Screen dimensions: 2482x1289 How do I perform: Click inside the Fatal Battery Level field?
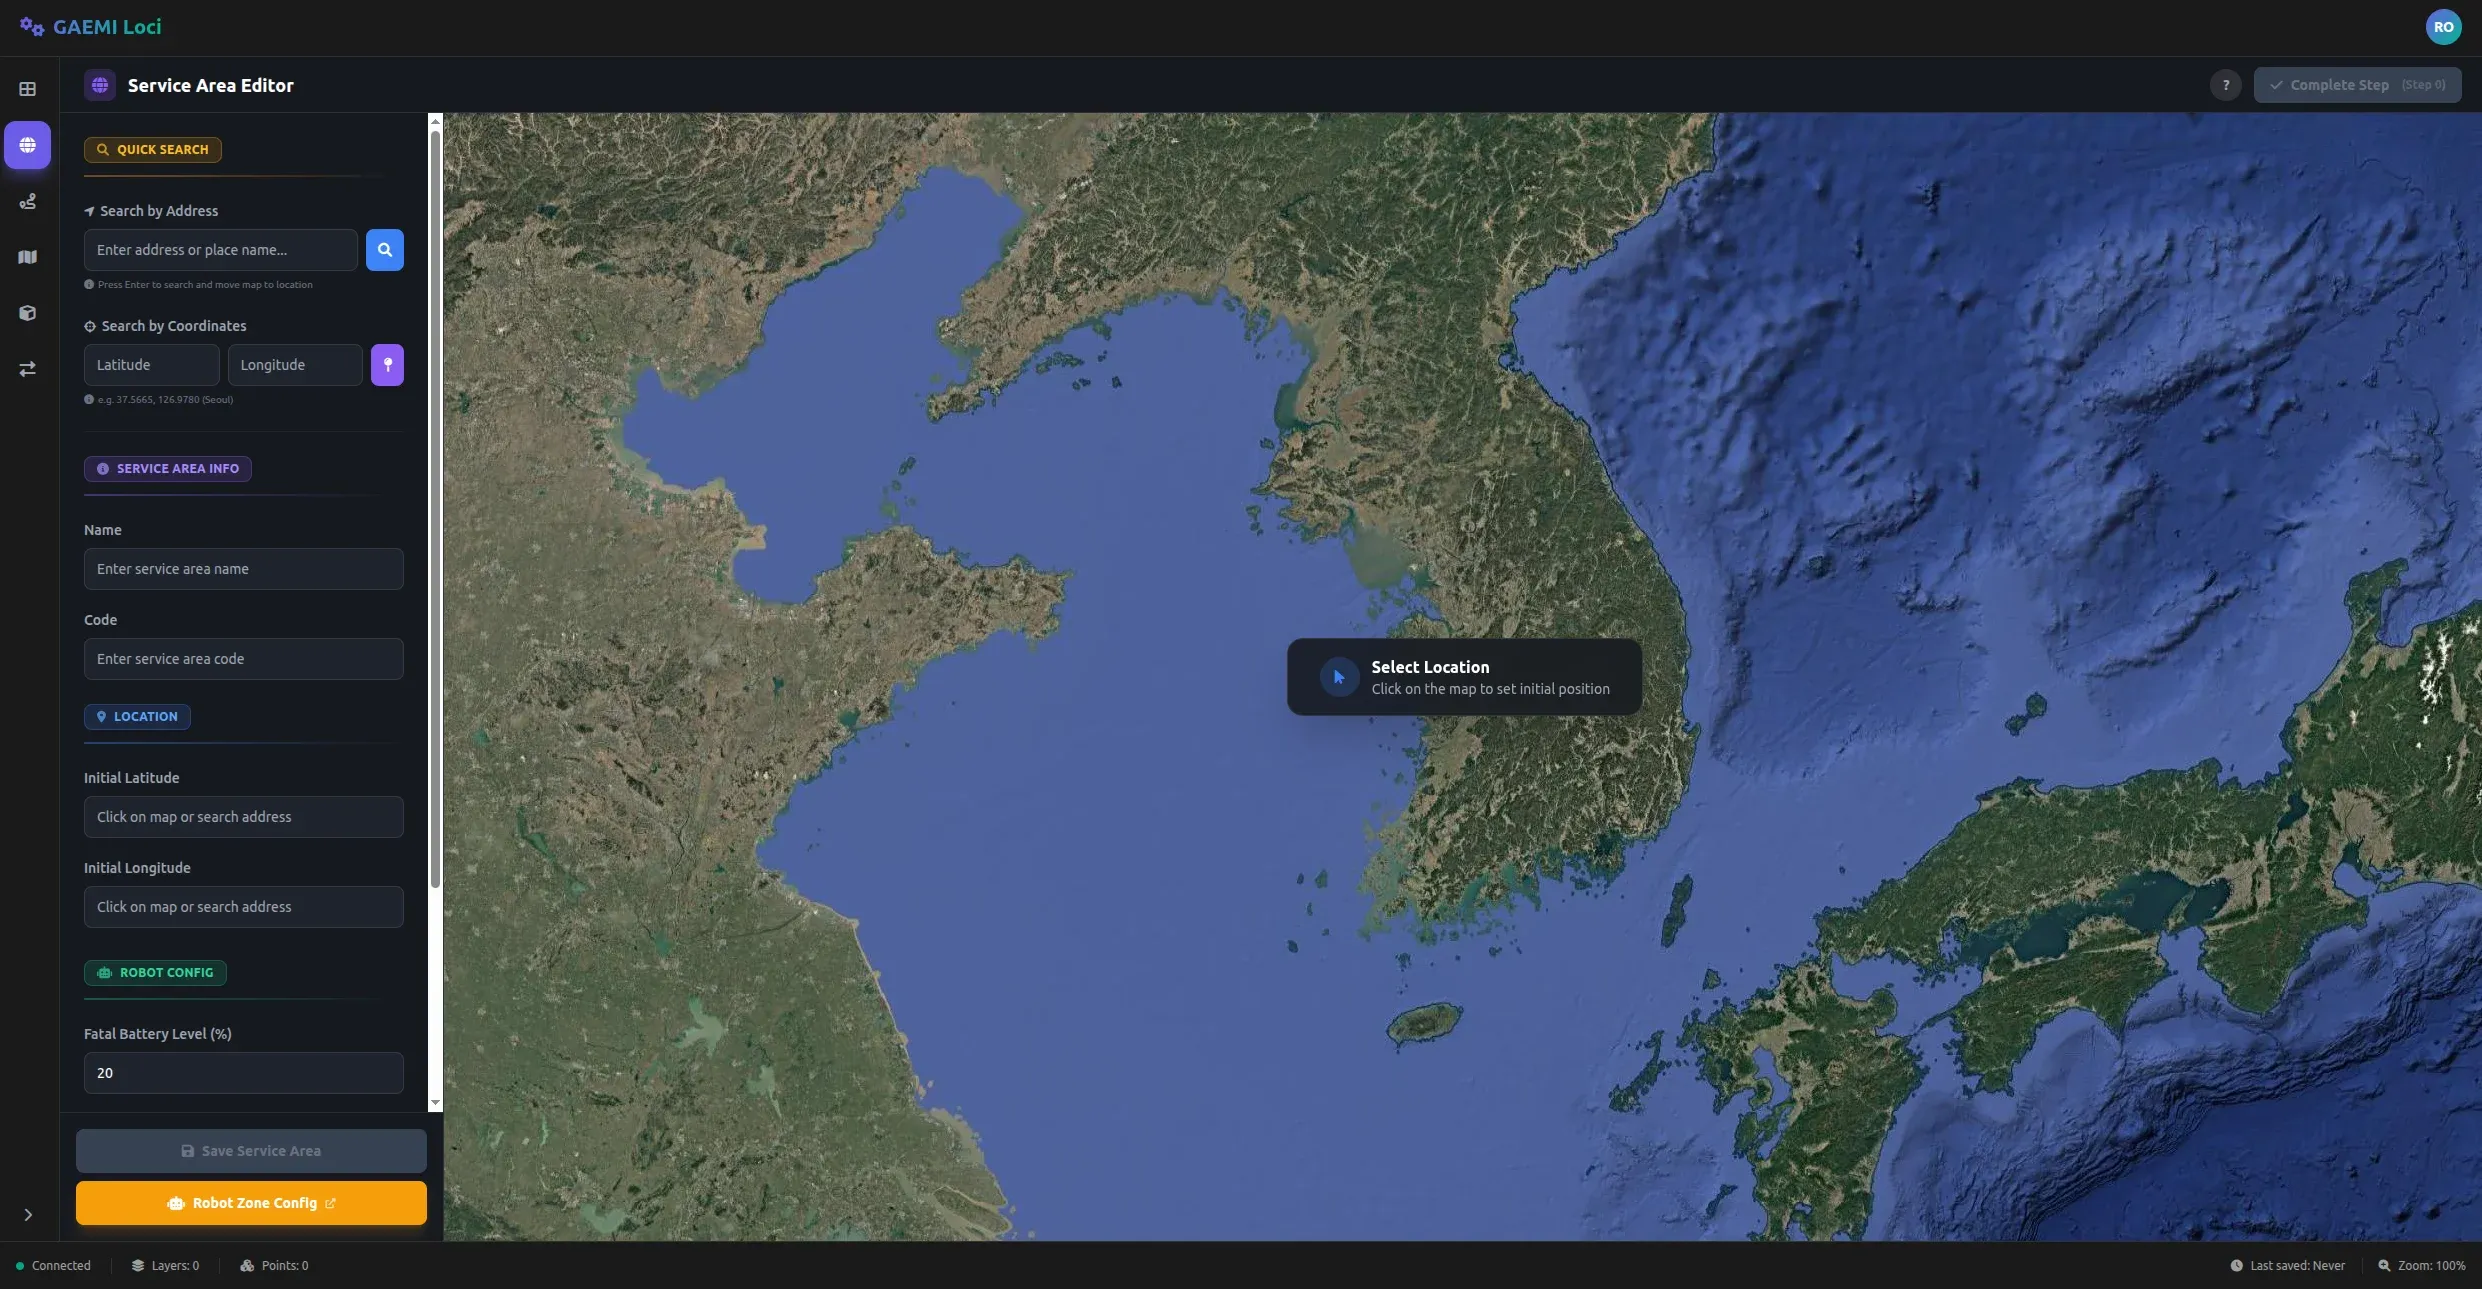[242, 1072]
